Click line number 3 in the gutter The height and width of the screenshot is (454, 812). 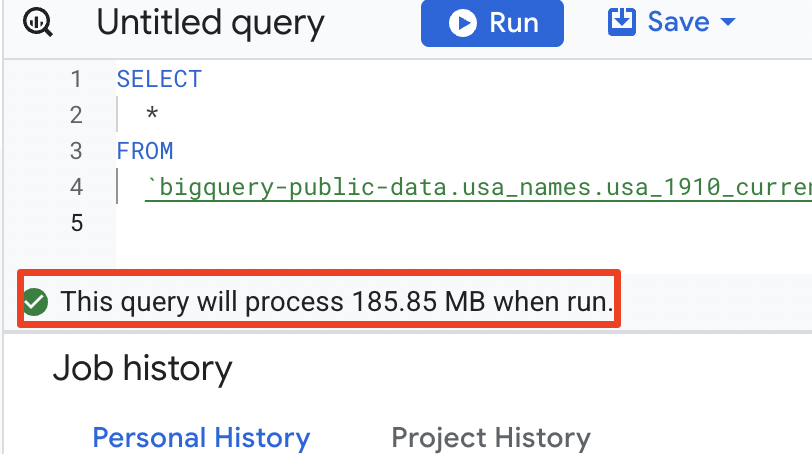[x=77, y=151]
